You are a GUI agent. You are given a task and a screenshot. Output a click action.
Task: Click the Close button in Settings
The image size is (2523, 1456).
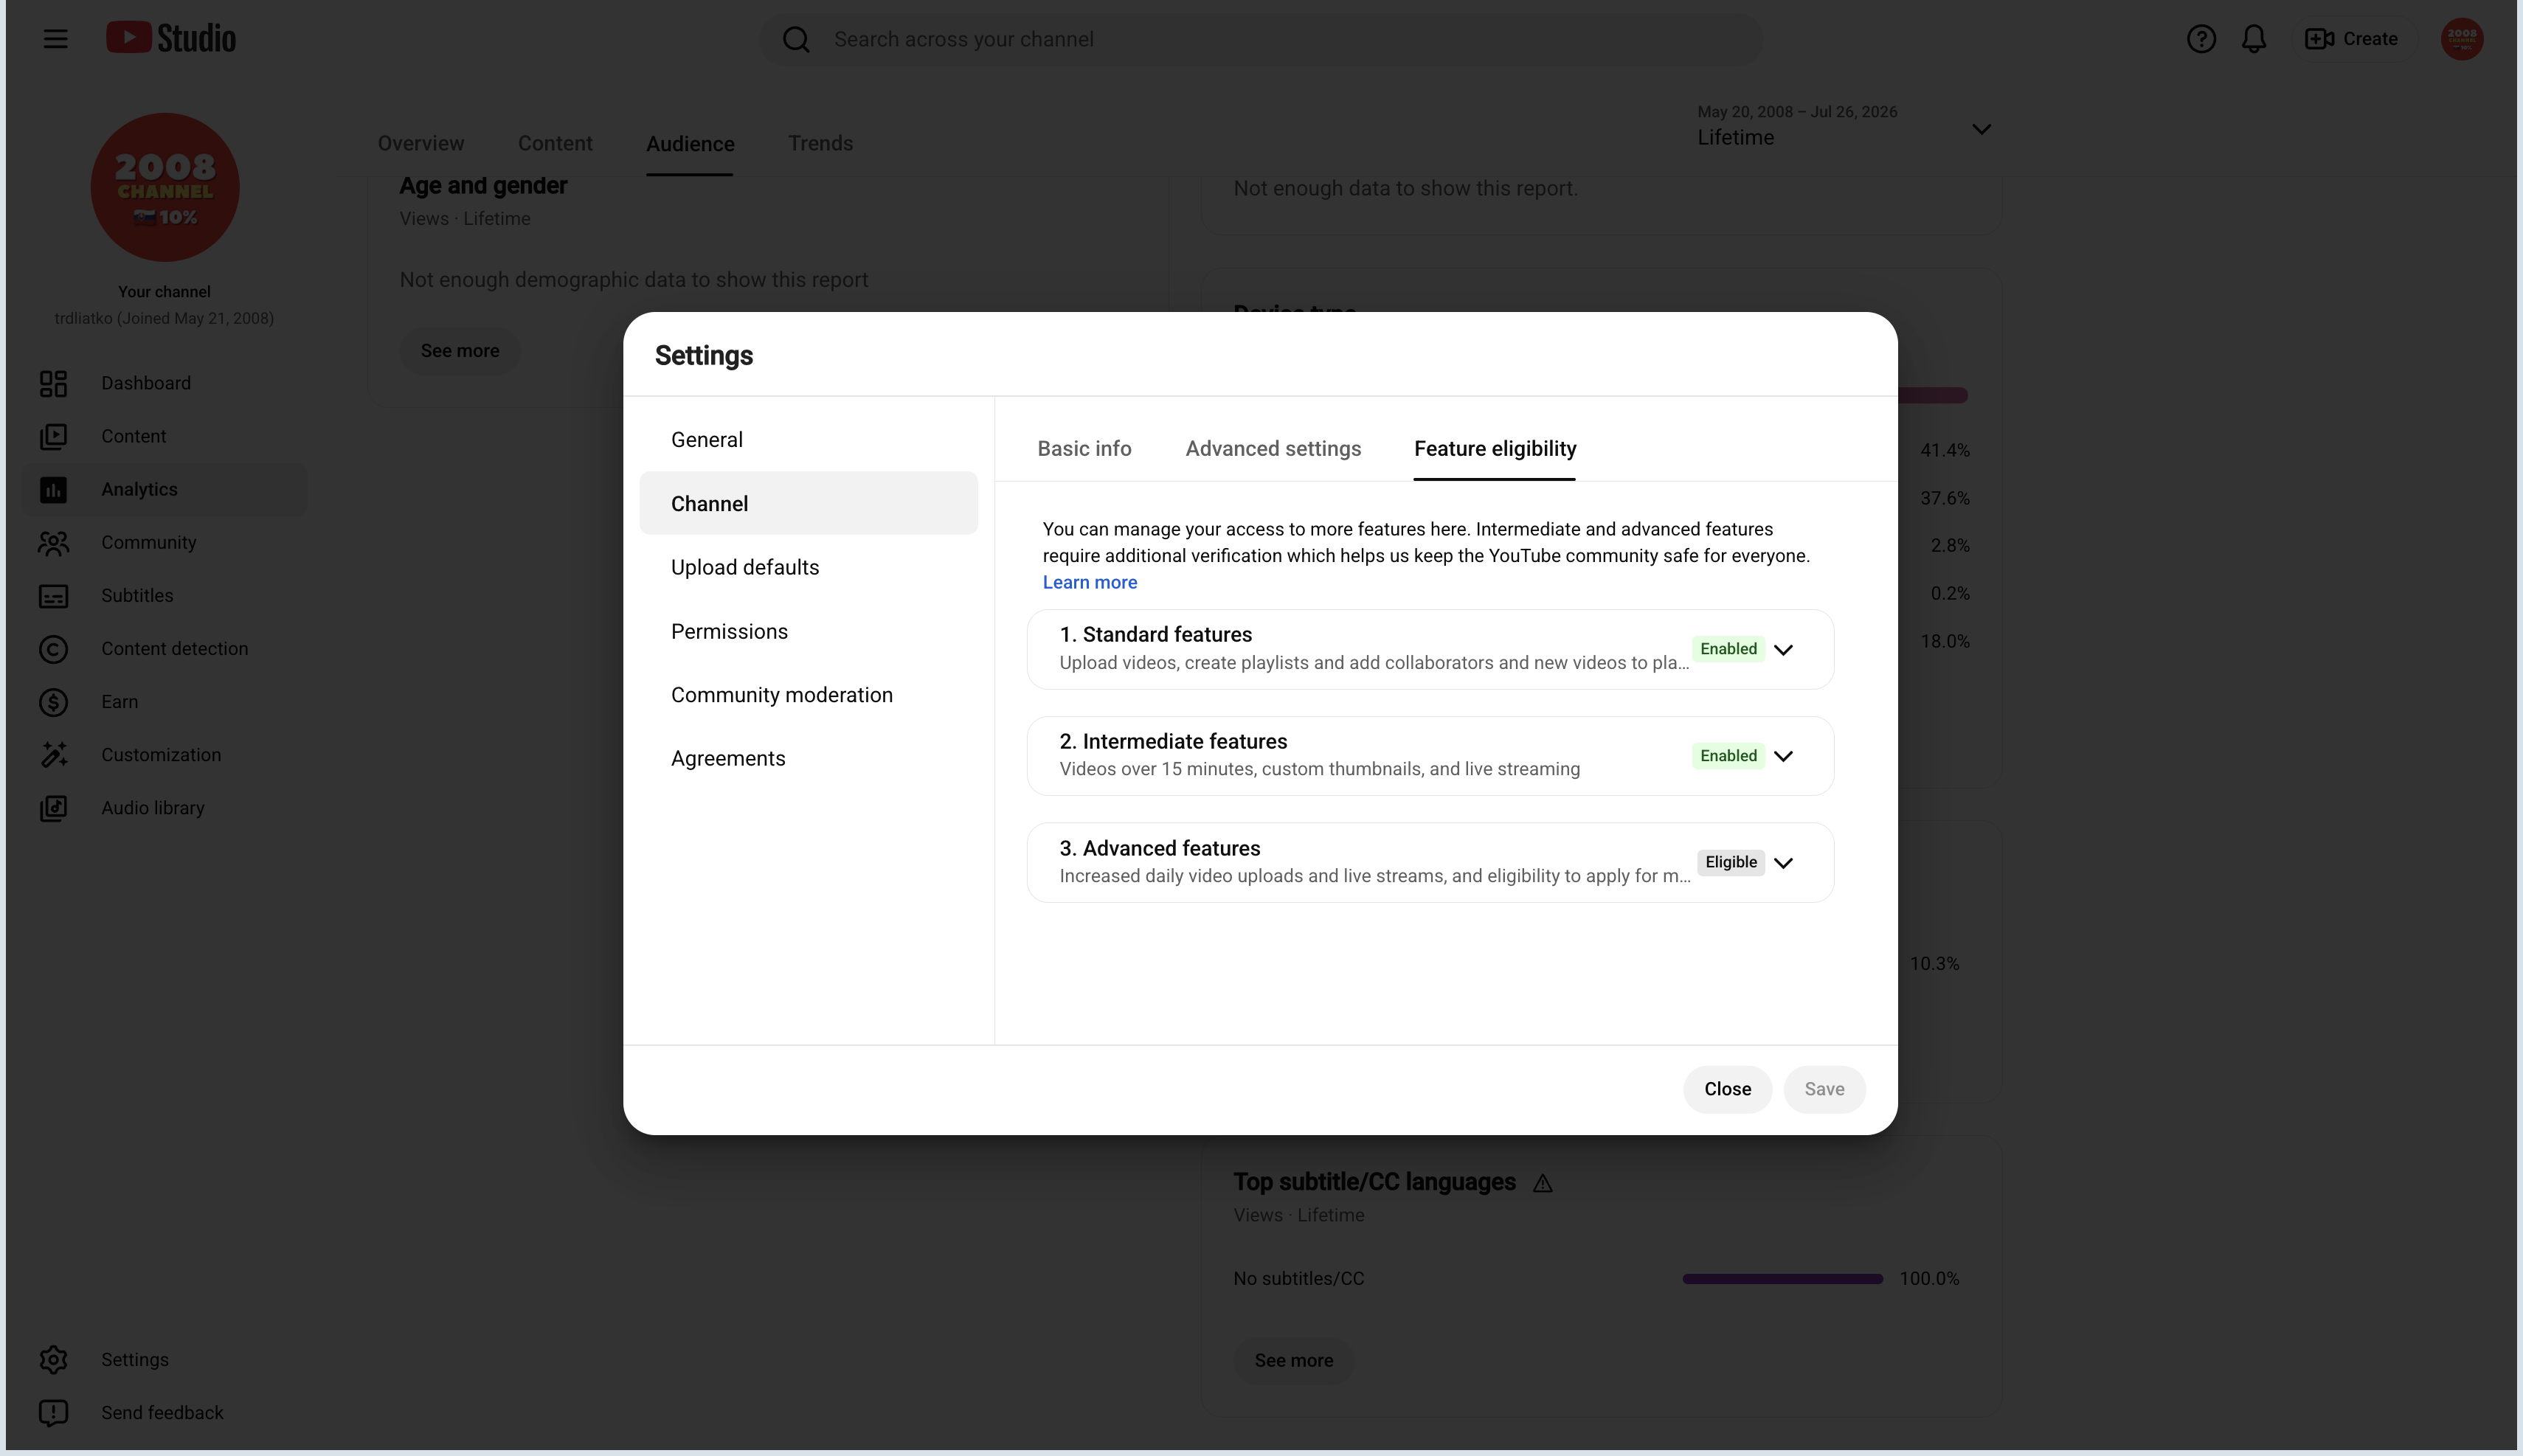coord(1727,1089)
